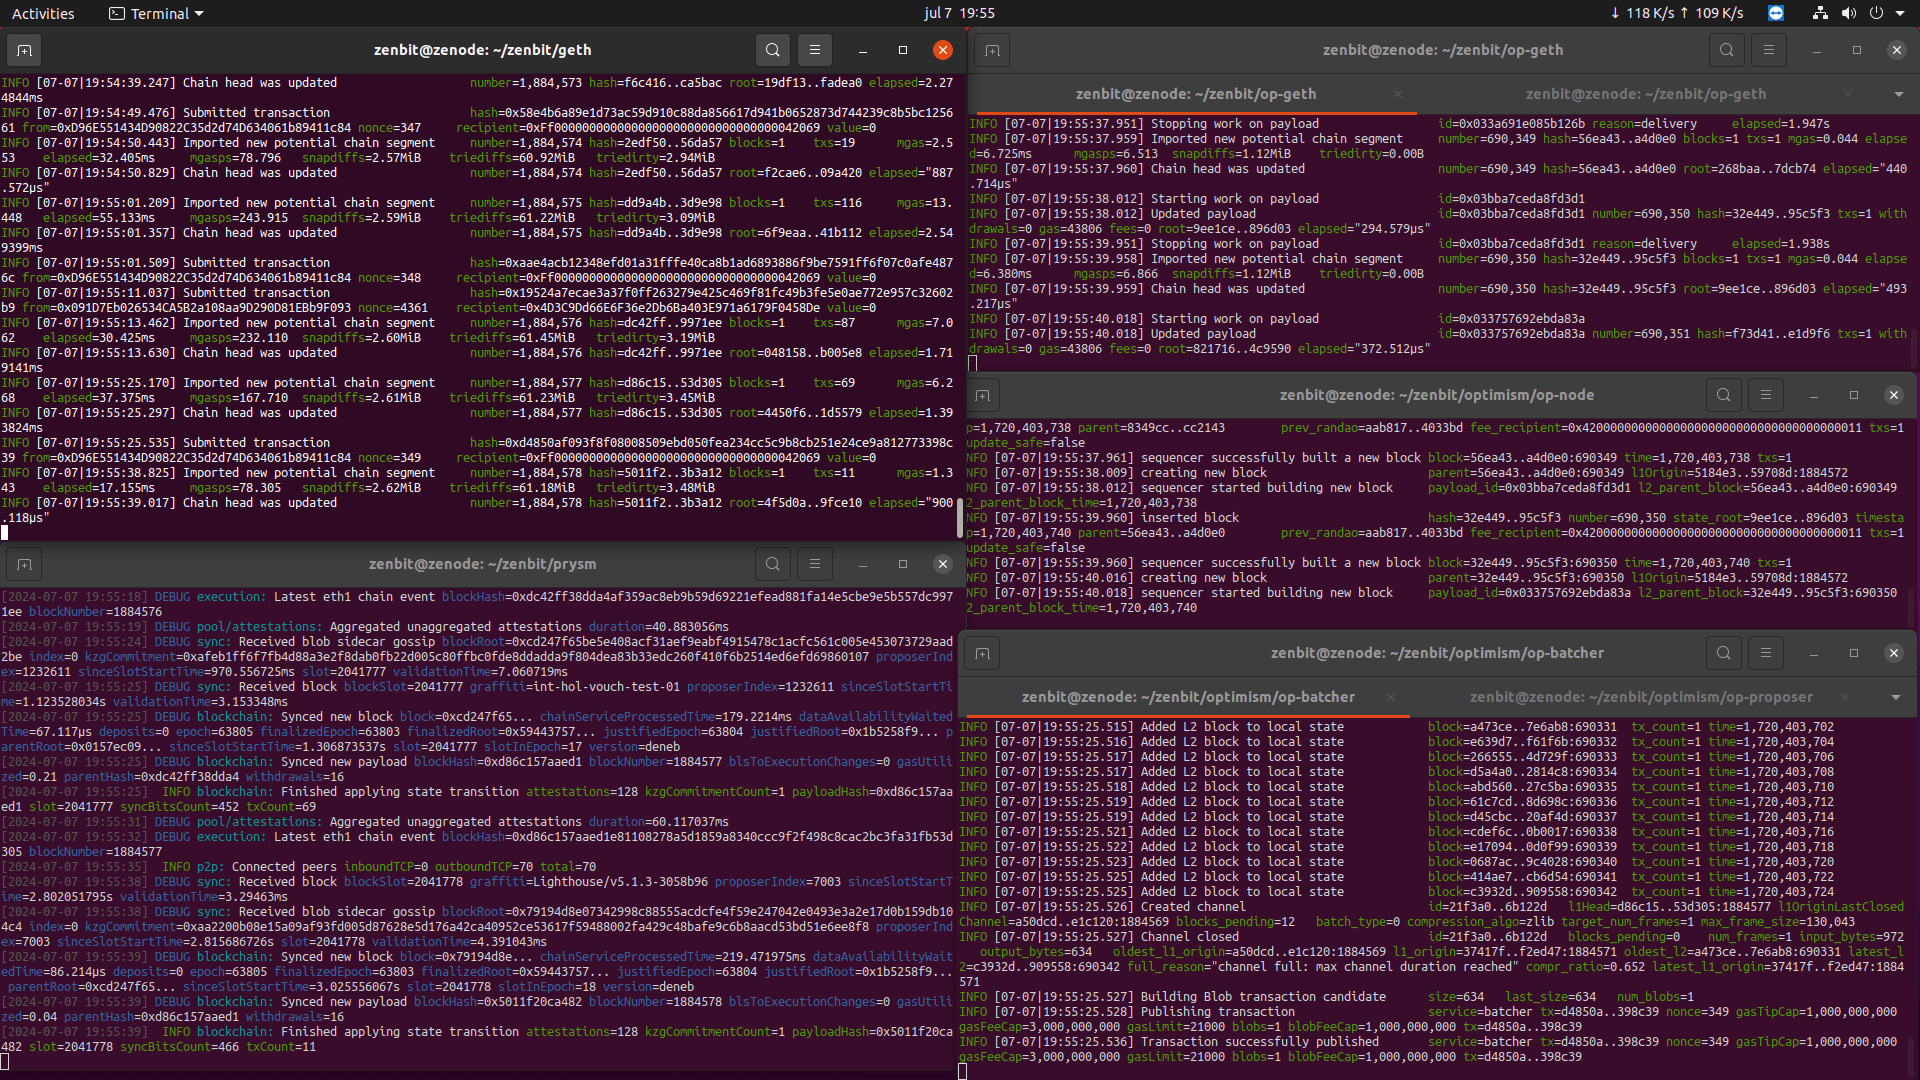
Task: Minimize the geth terminal window
Action: [x=863, y=50]
